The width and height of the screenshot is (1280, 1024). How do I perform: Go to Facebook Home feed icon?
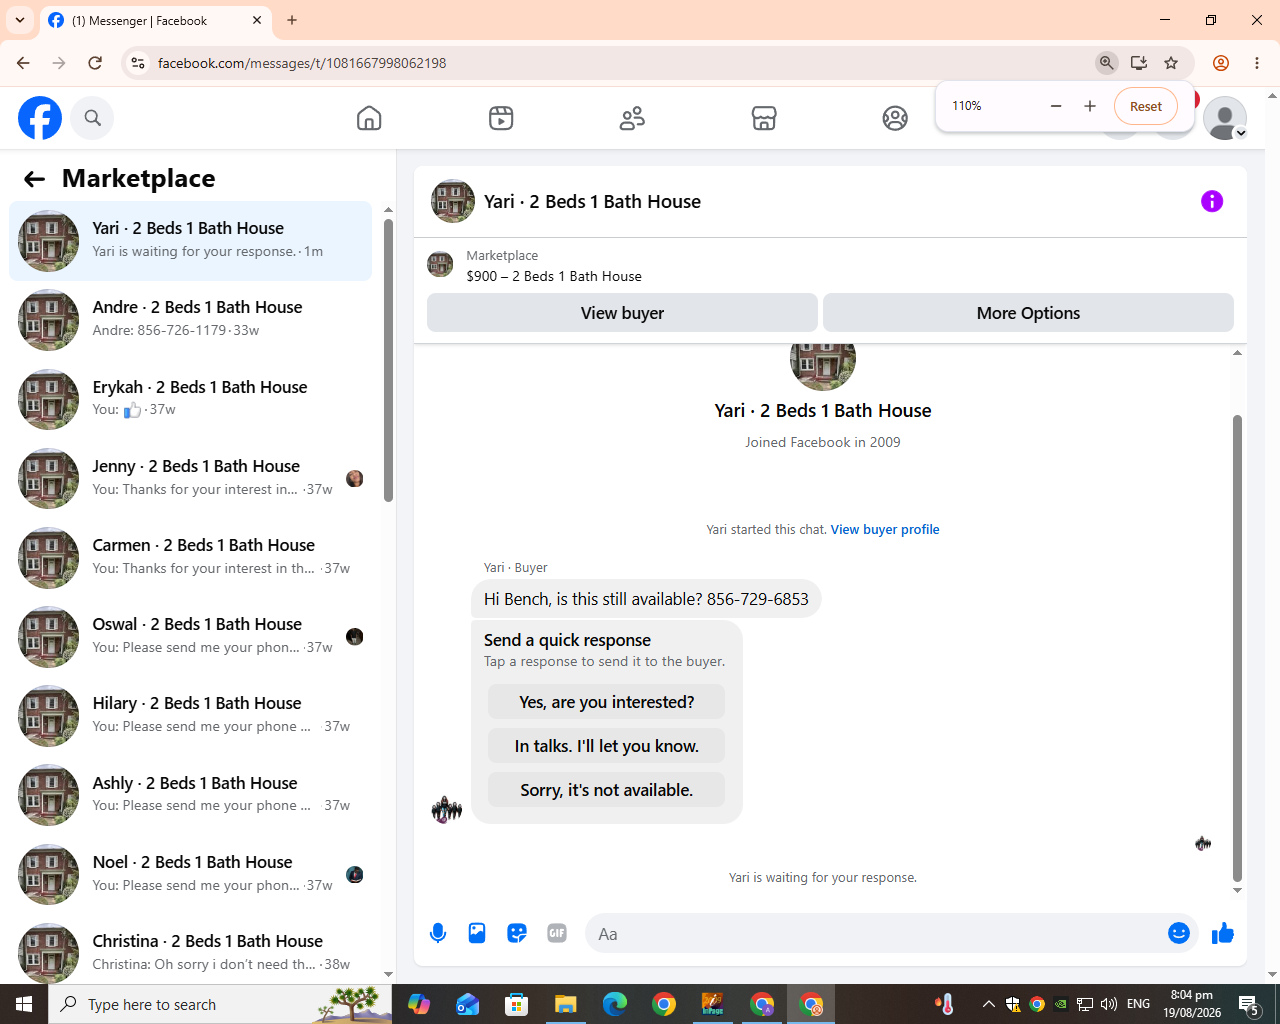pyautogui.click(x=369, y=118)
